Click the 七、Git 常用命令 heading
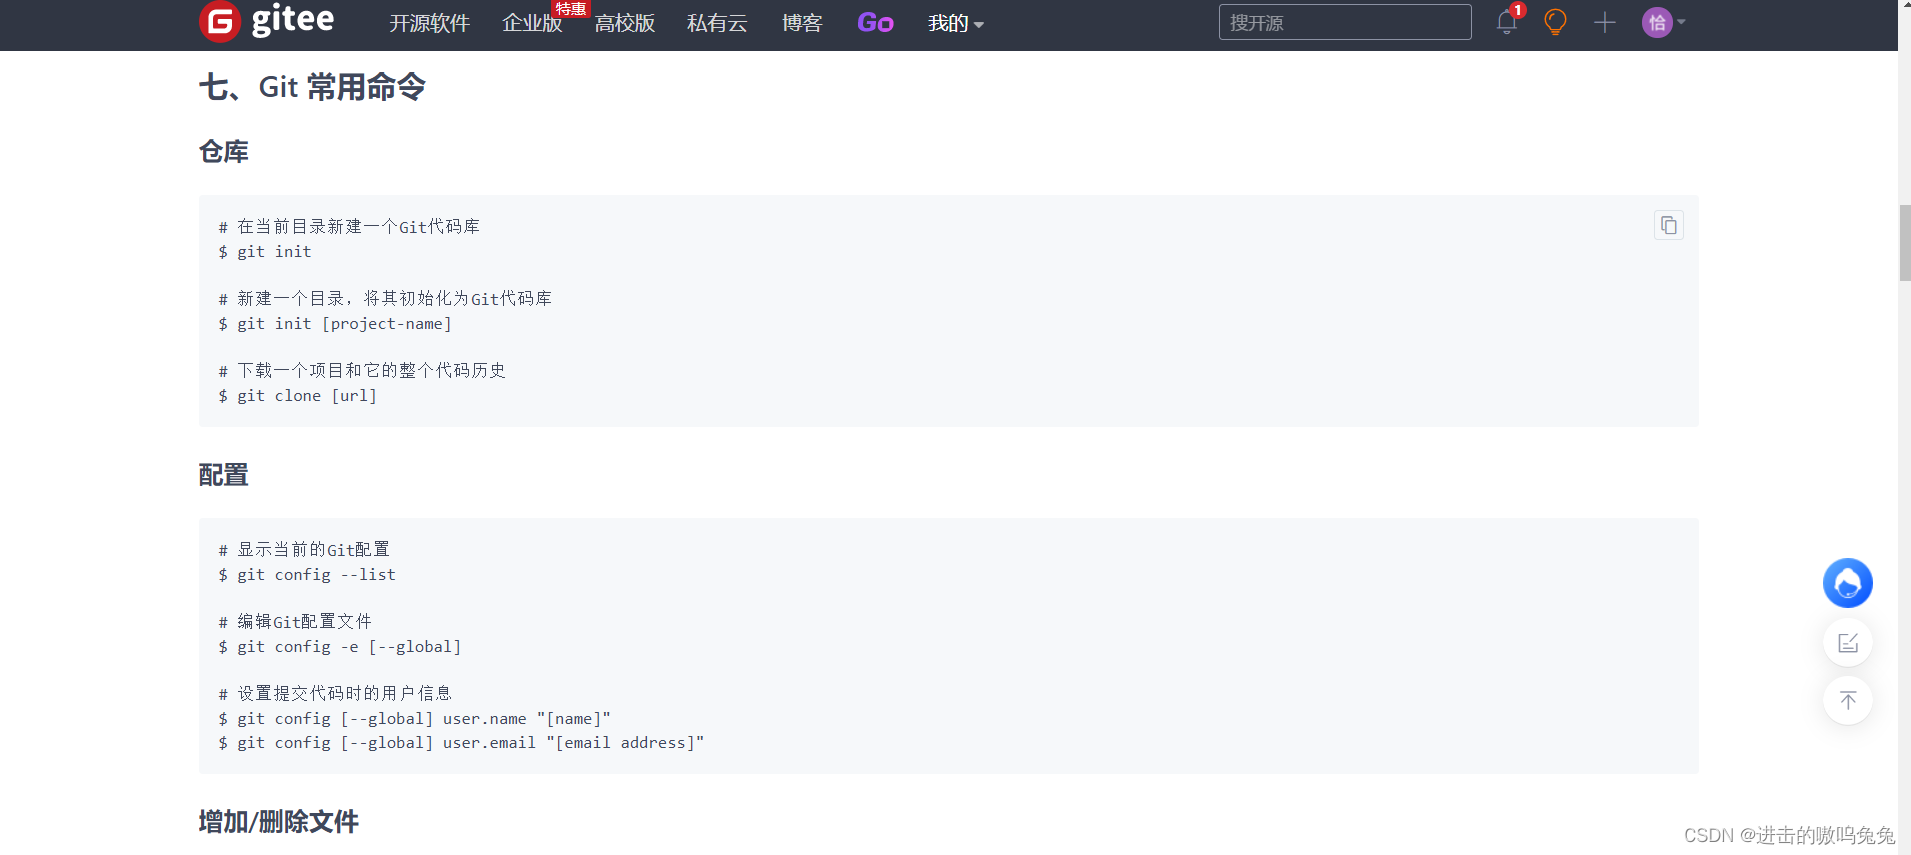This screenshot has height=855, width=1911. point(312,87)
